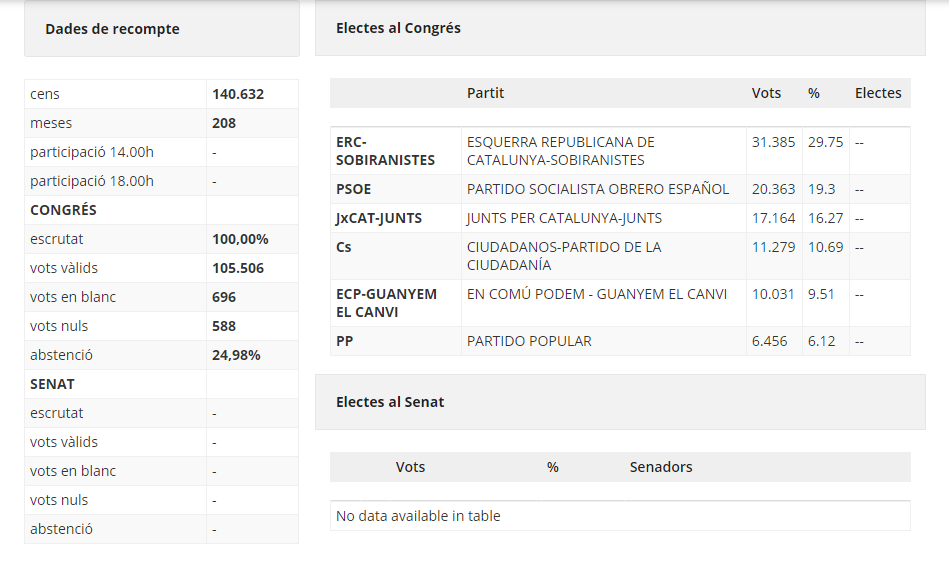Sort by Electes column header
Image resolution: width=949 pixels, height=567 pixels.
[880, 93]
